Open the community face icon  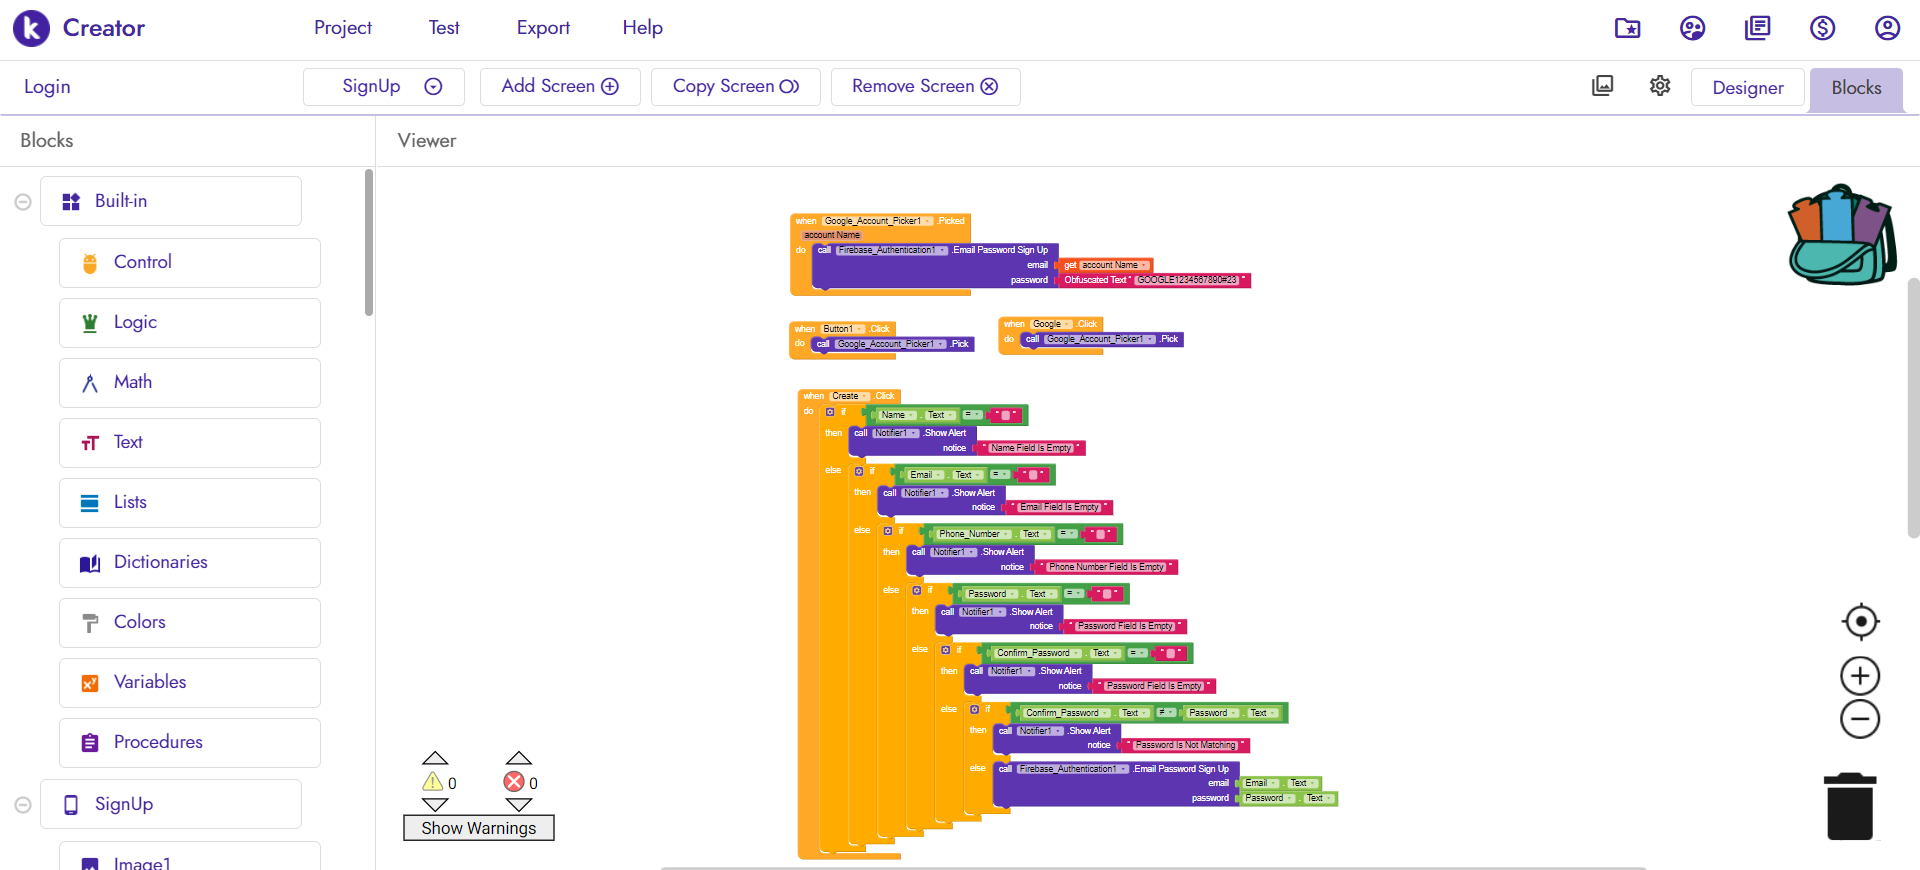click(x=1692, y=28)
